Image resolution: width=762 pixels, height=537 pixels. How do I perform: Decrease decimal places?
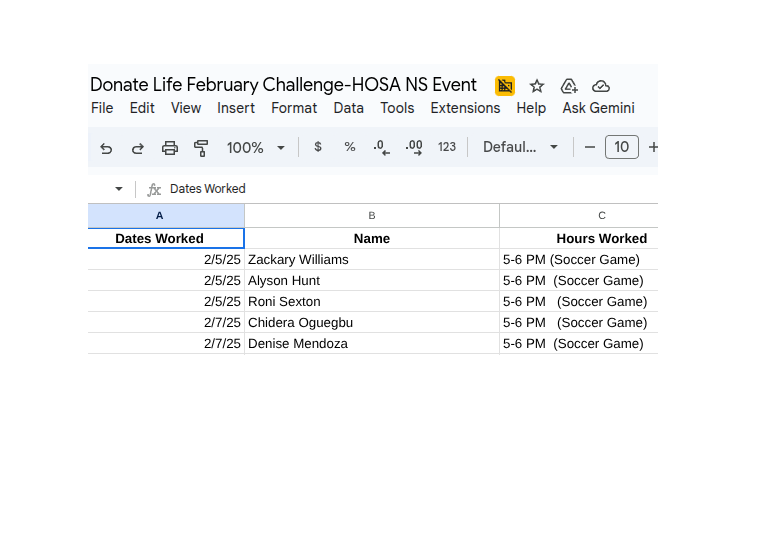click(x=381, y=147)
